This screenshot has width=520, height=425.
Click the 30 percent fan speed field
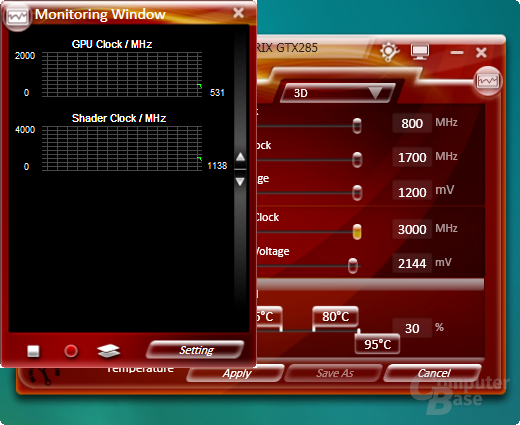click(412, 328)
